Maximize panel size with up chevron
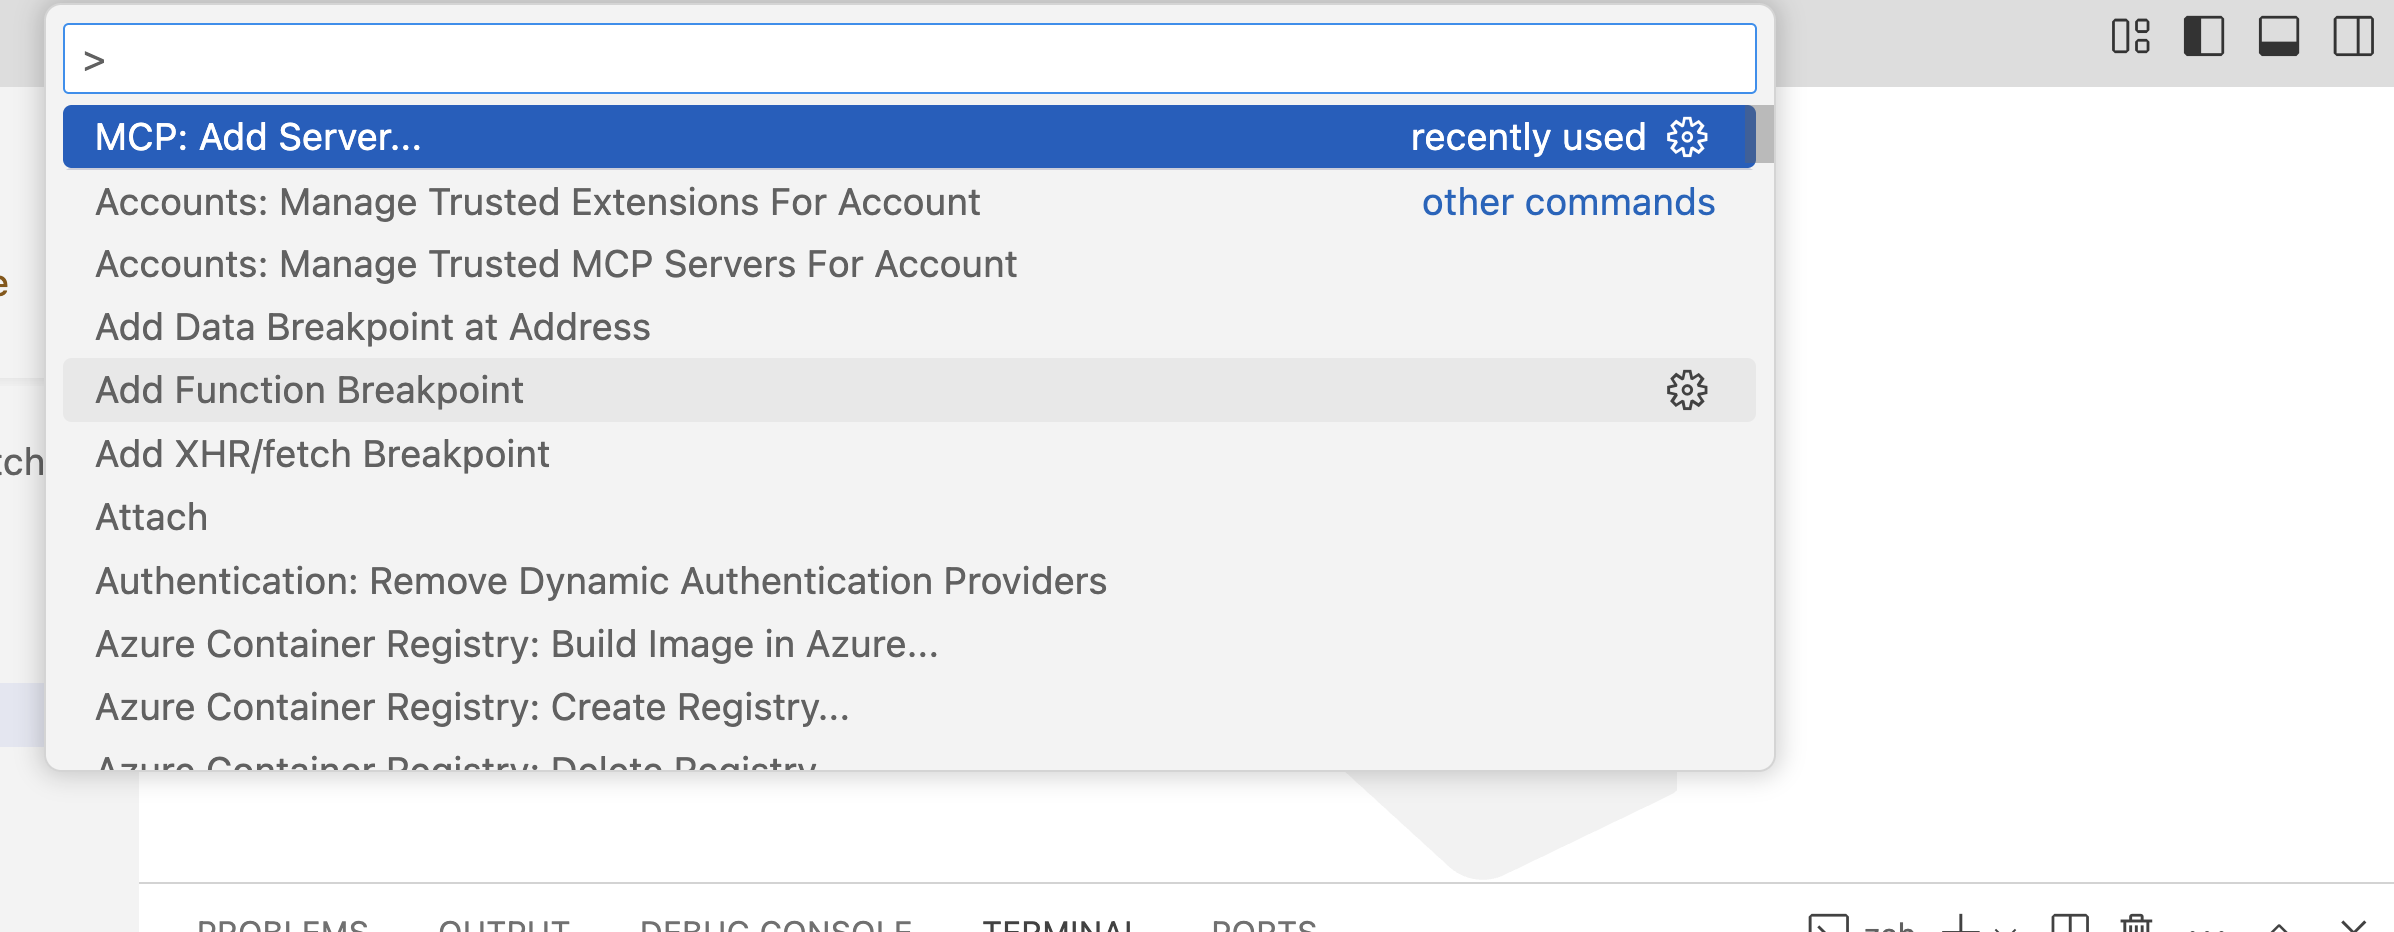This screenshot has height=932, width=2394. pyautogui.click(x=2279, y=927)
